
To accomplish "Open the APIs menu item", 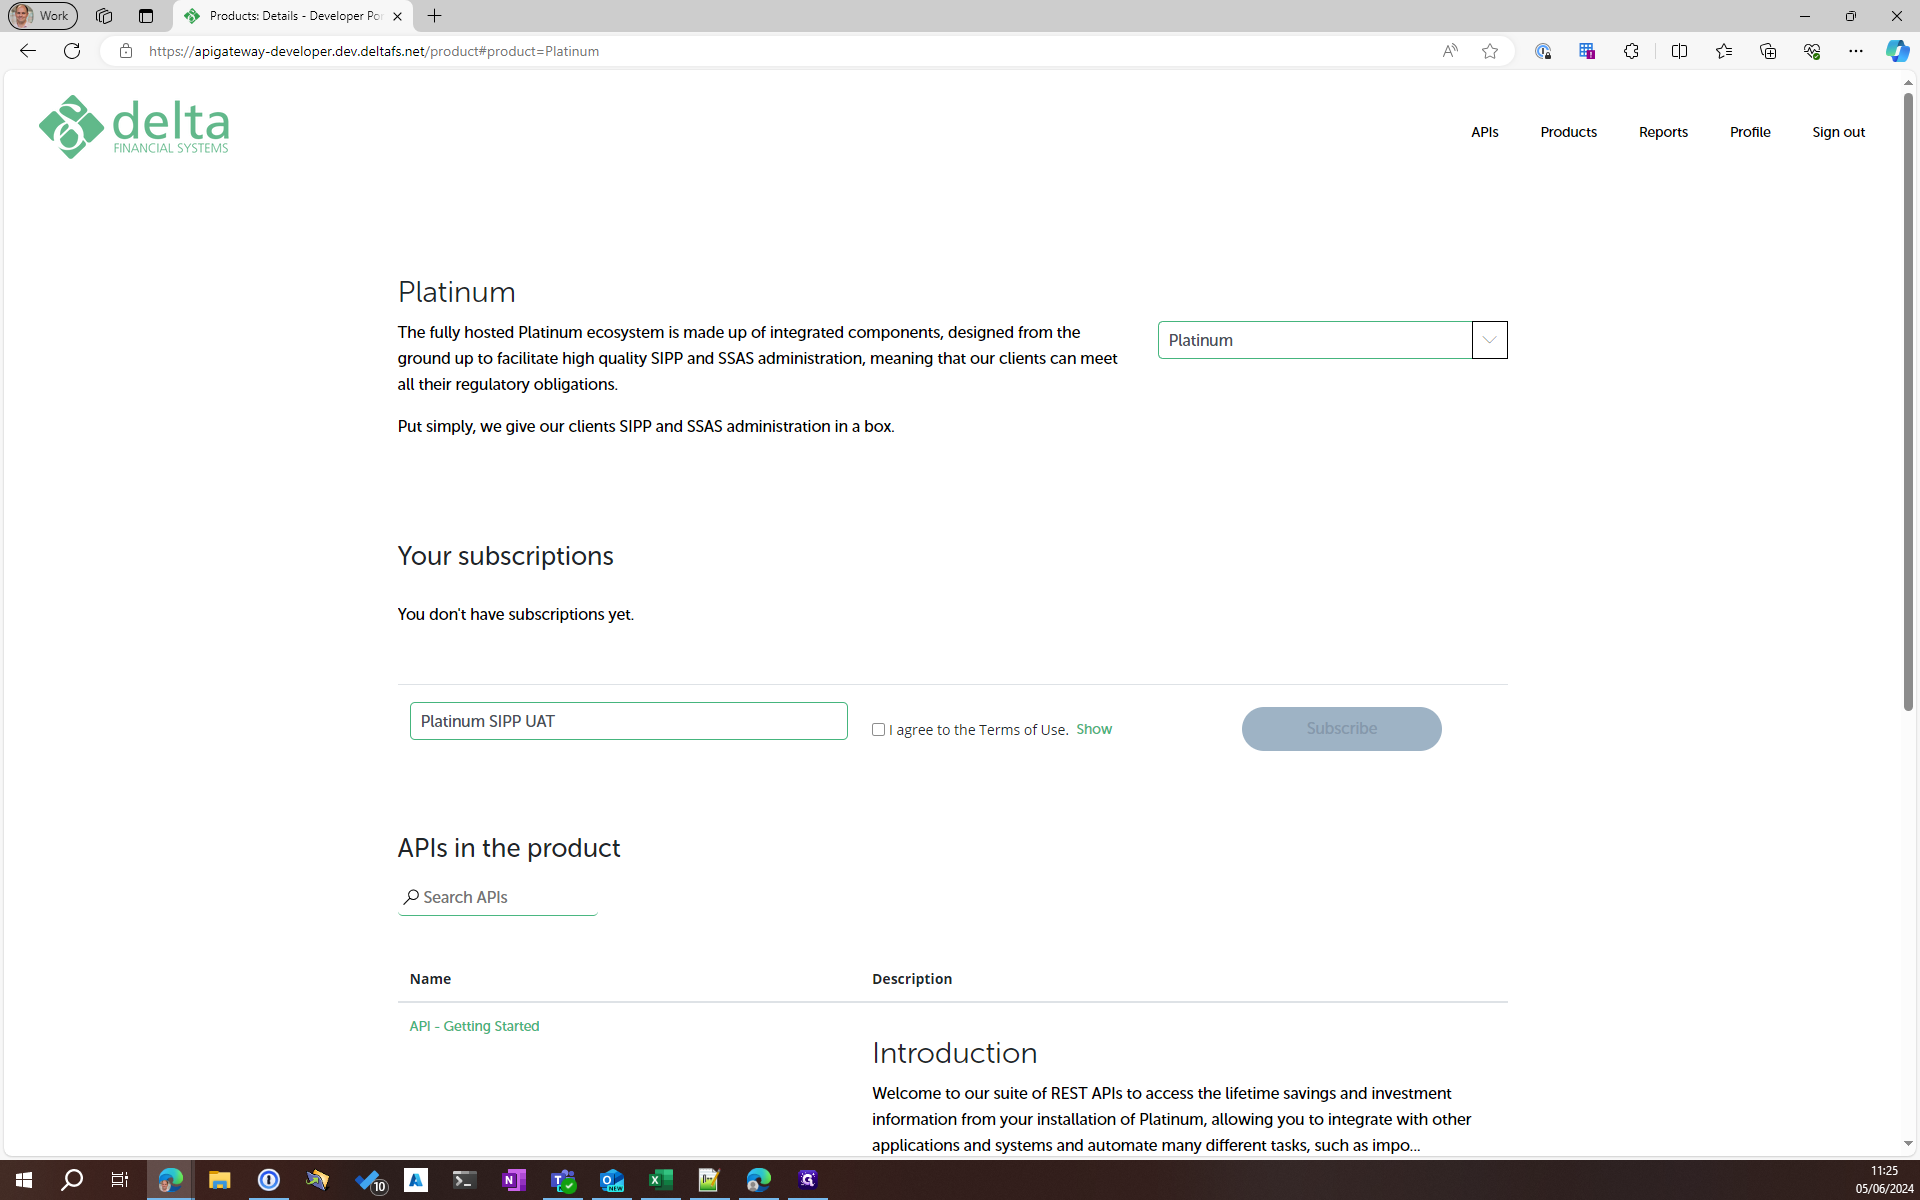I will coord(1484,132).
